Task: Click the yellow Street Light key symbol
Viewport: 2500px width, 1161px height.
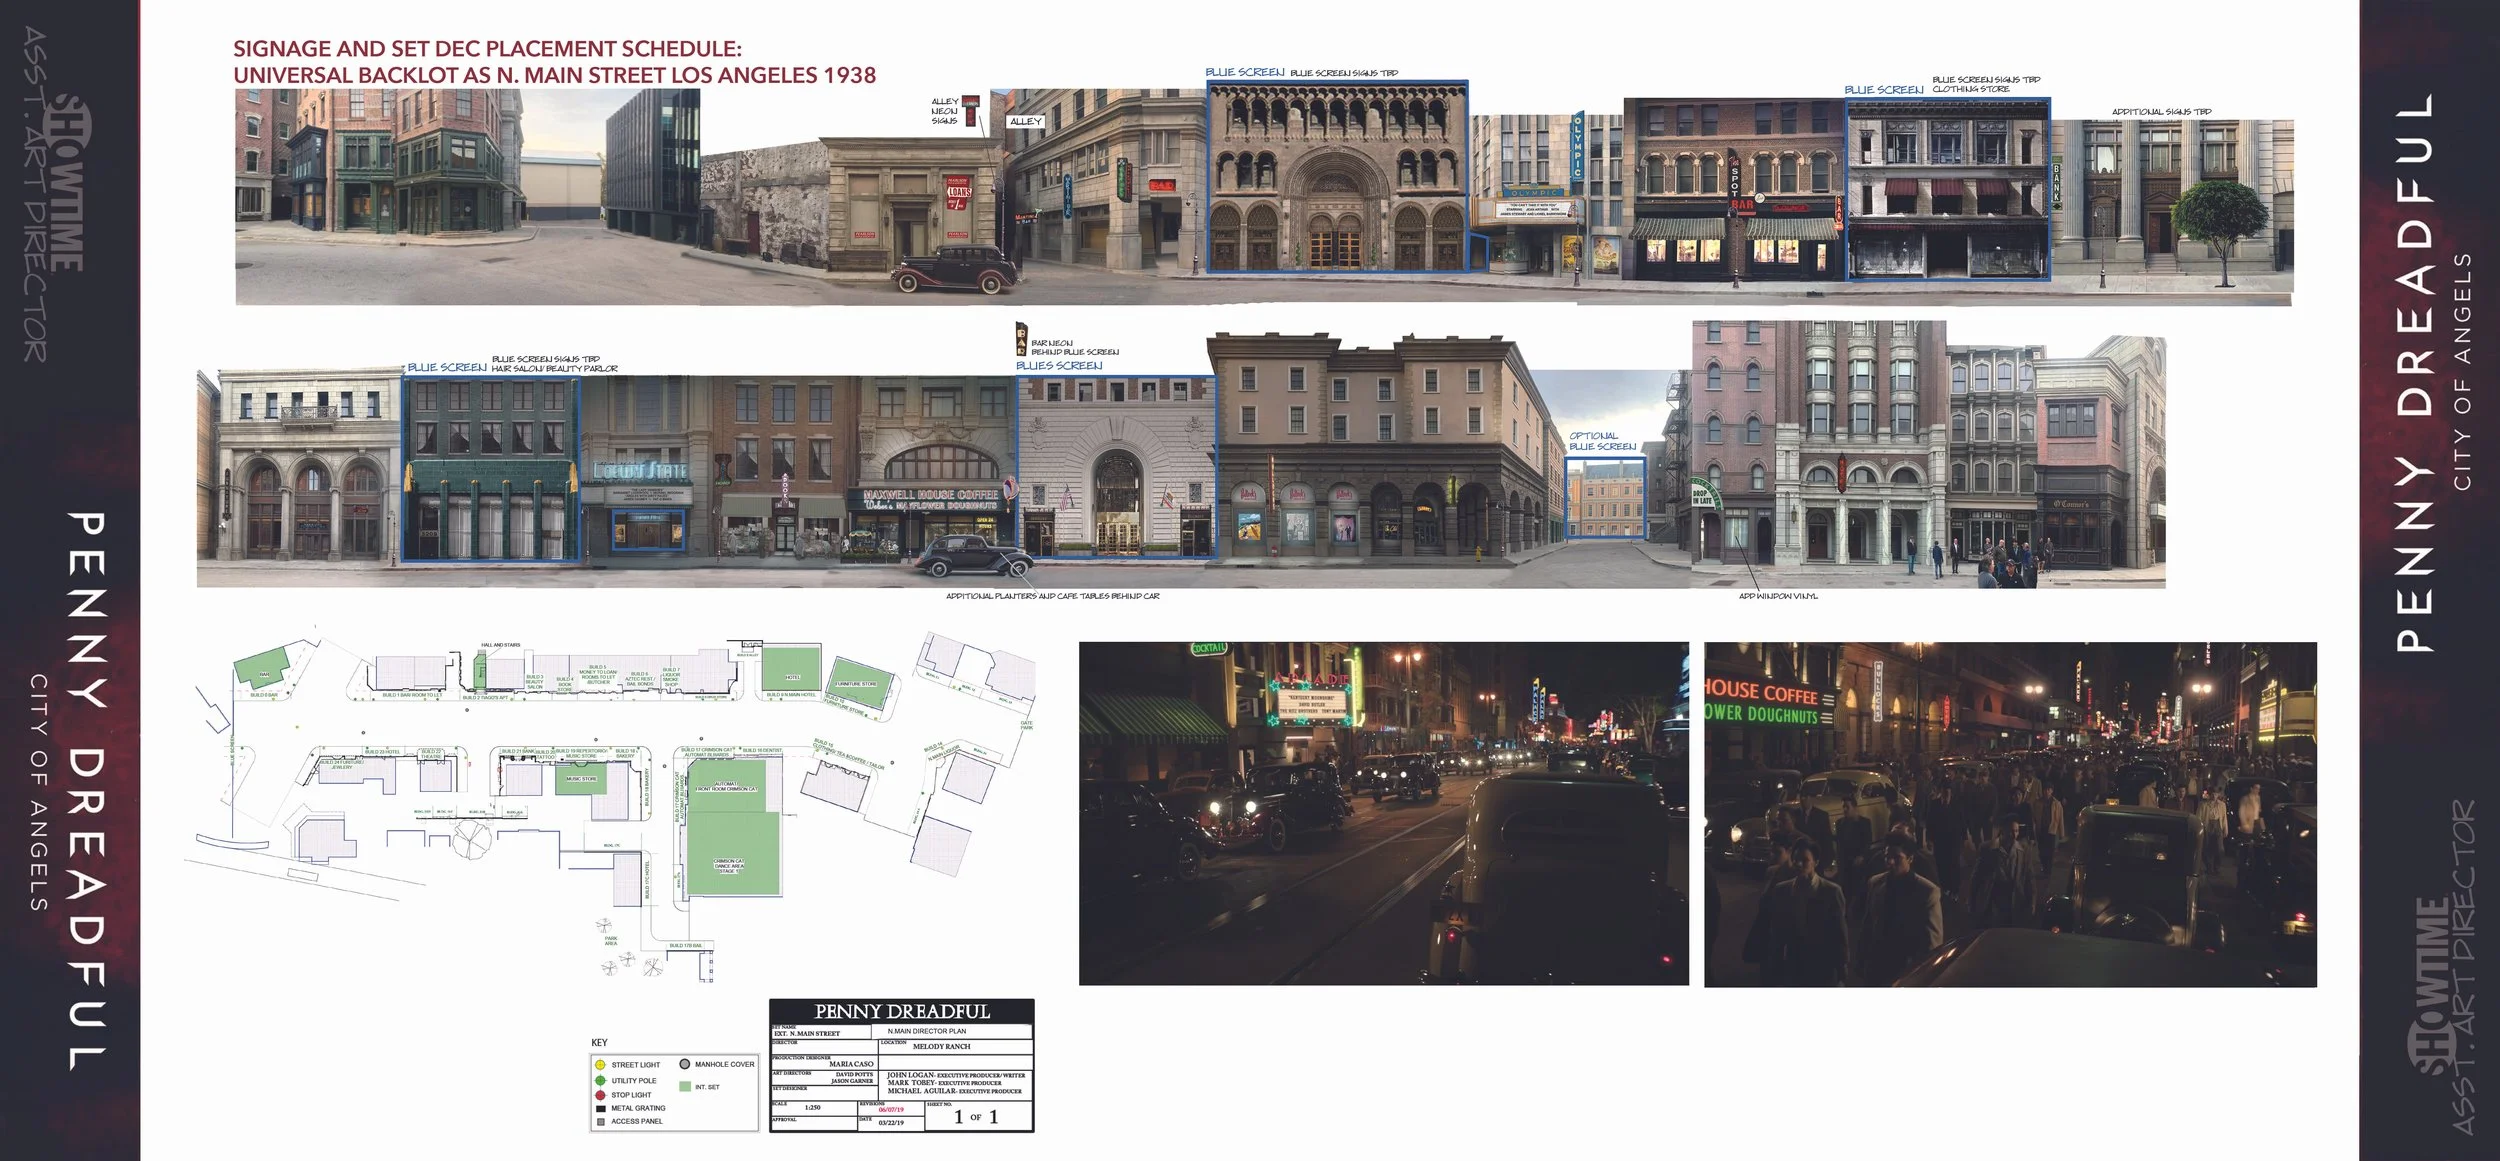Action: (600, 1064)
